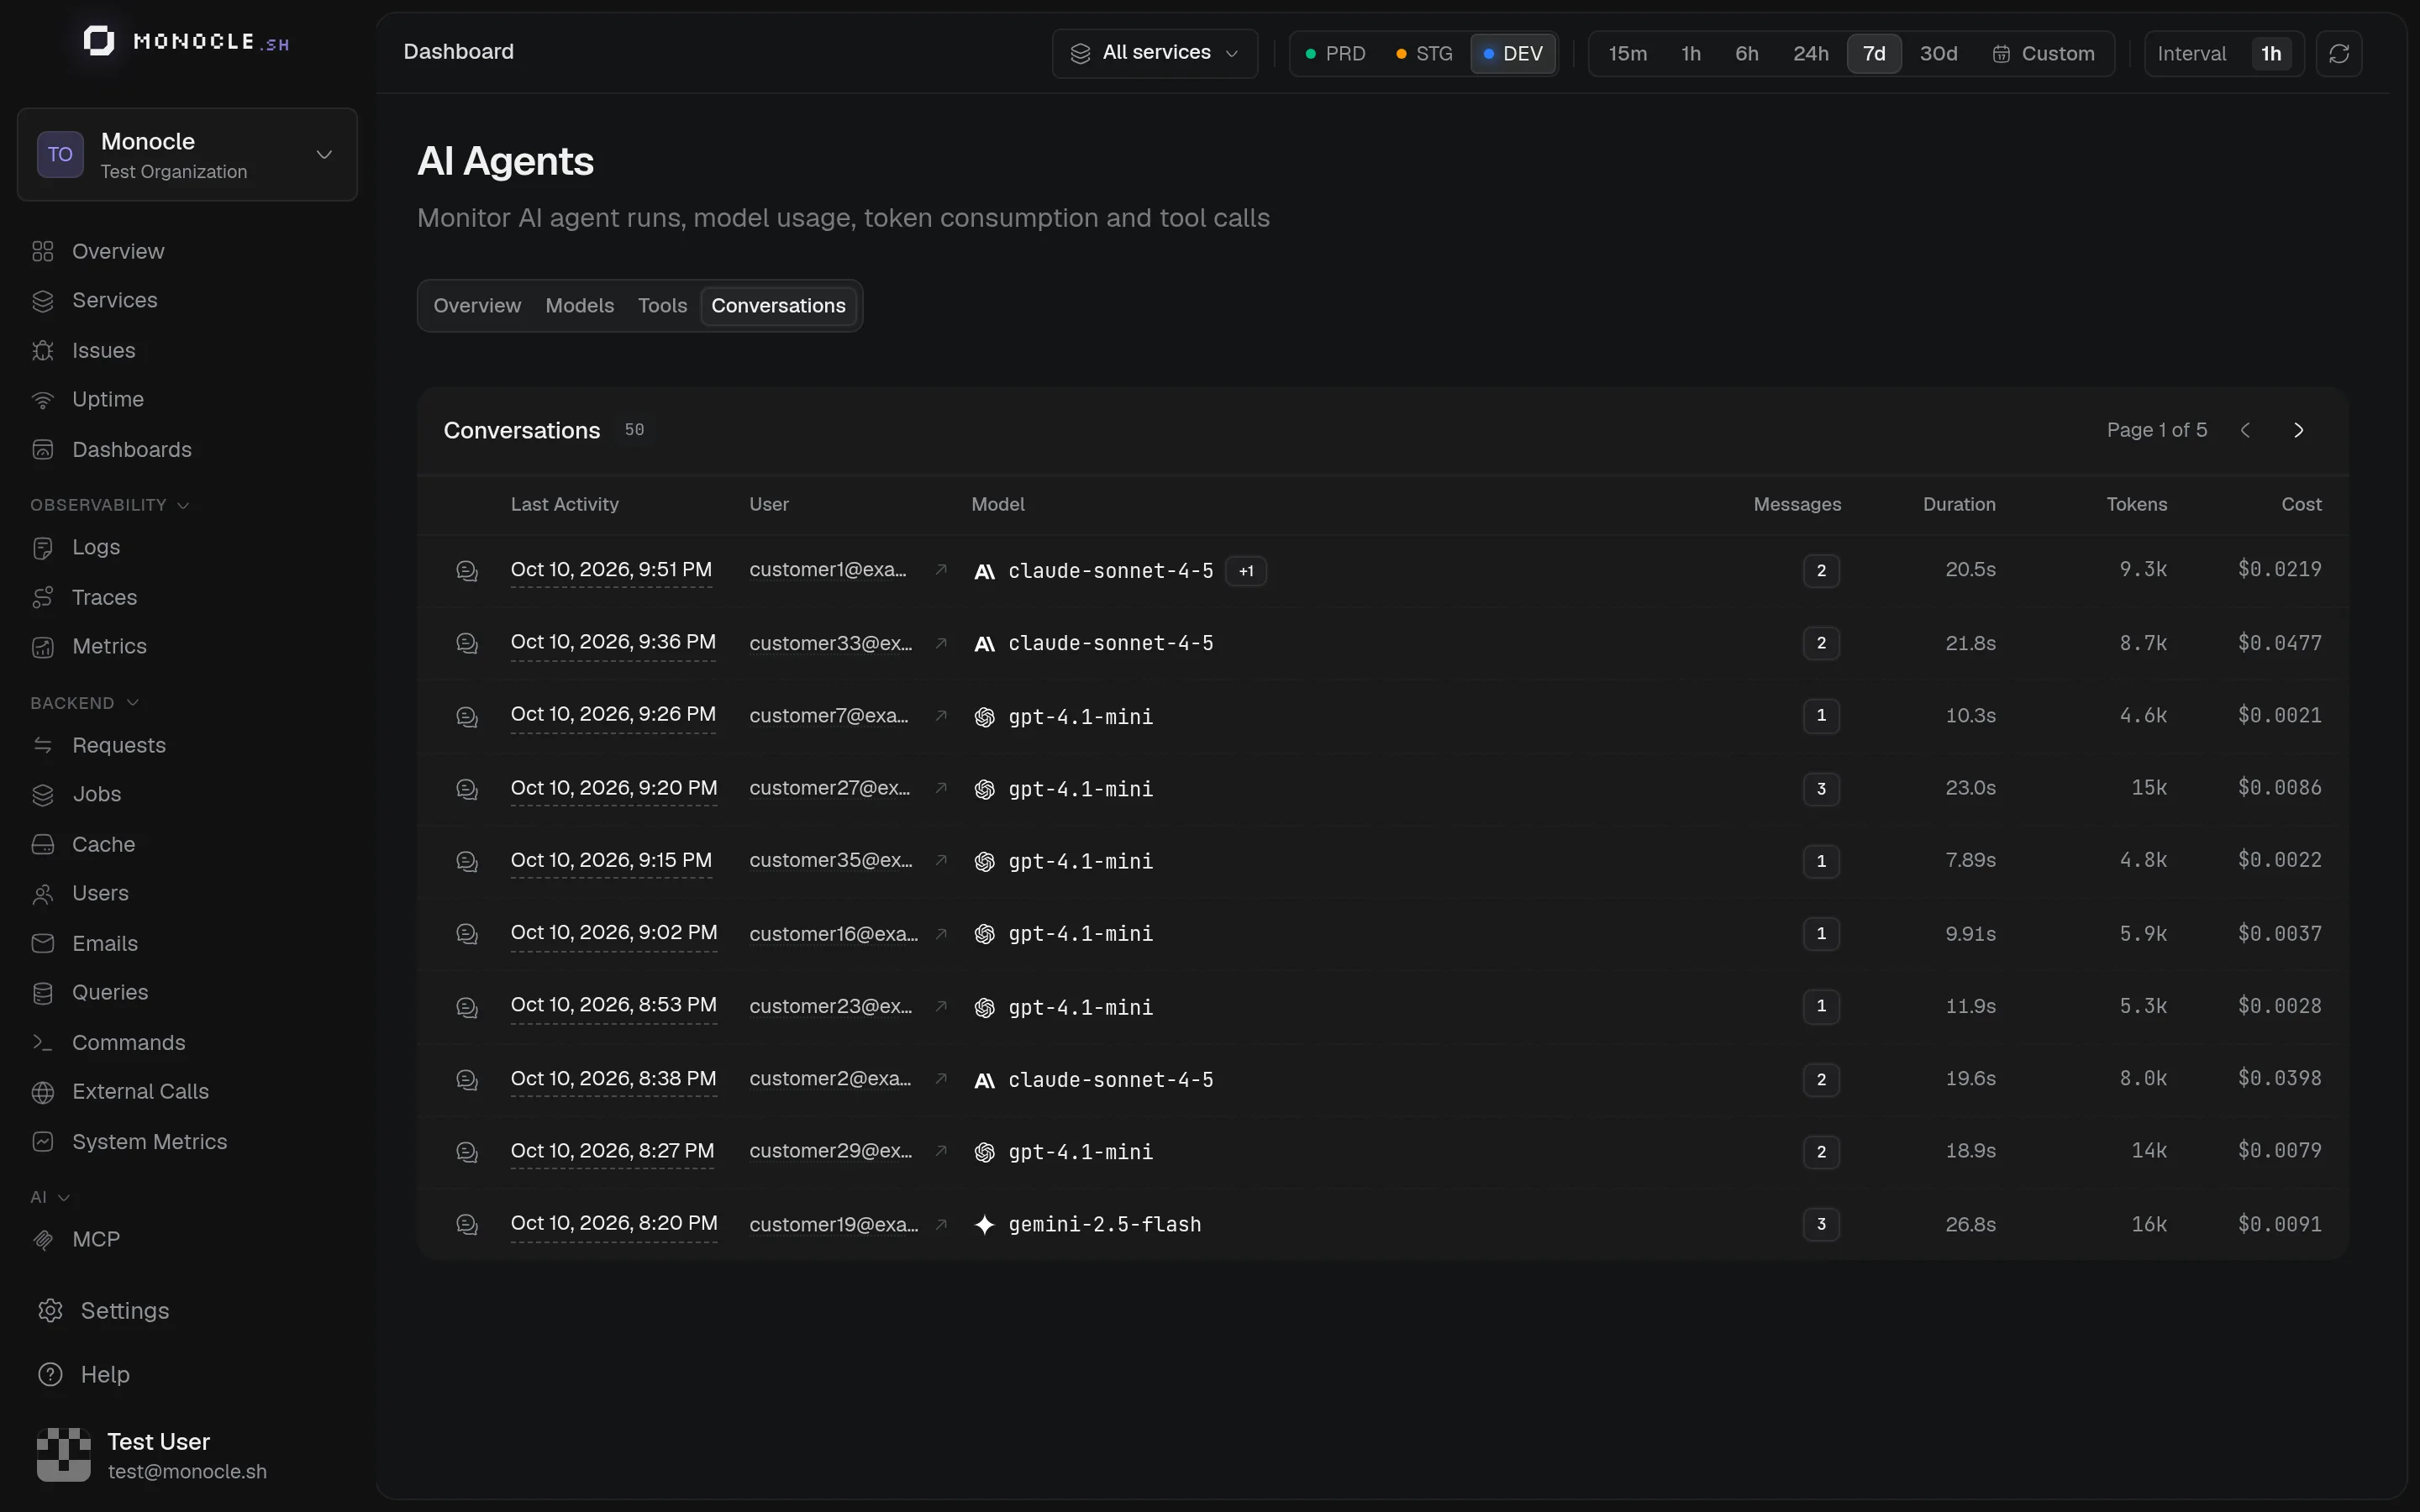Click the gemini-2.5-flash model cell
The width and height of the screenshot is (2420, 1512).
(x=1088, y=1224)
